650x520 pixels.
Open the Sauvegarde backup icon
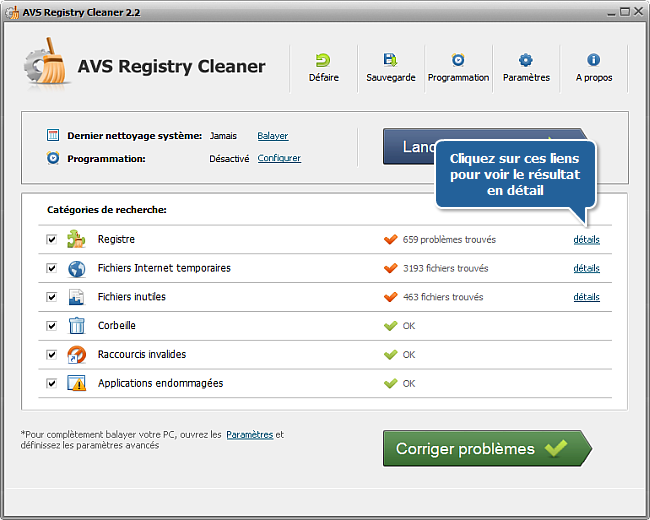click(390, 61)
